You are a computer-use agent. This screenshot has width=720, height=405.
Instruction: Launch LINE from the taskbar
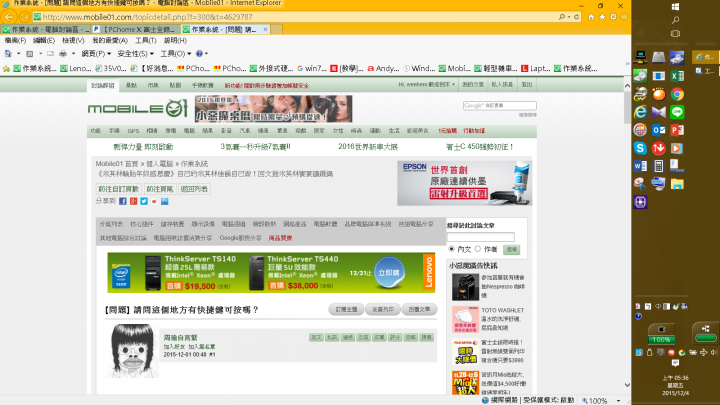click(677, 112)
